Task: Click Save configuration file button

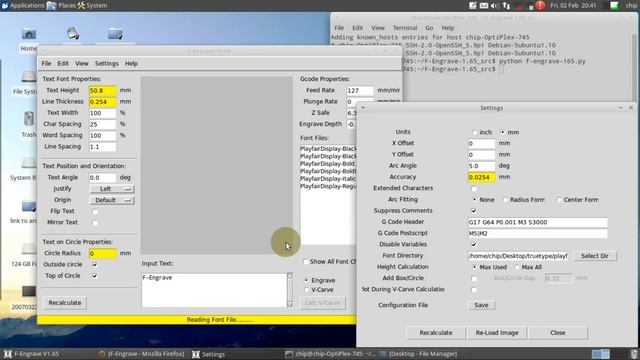Action: (x=481, y=305)
